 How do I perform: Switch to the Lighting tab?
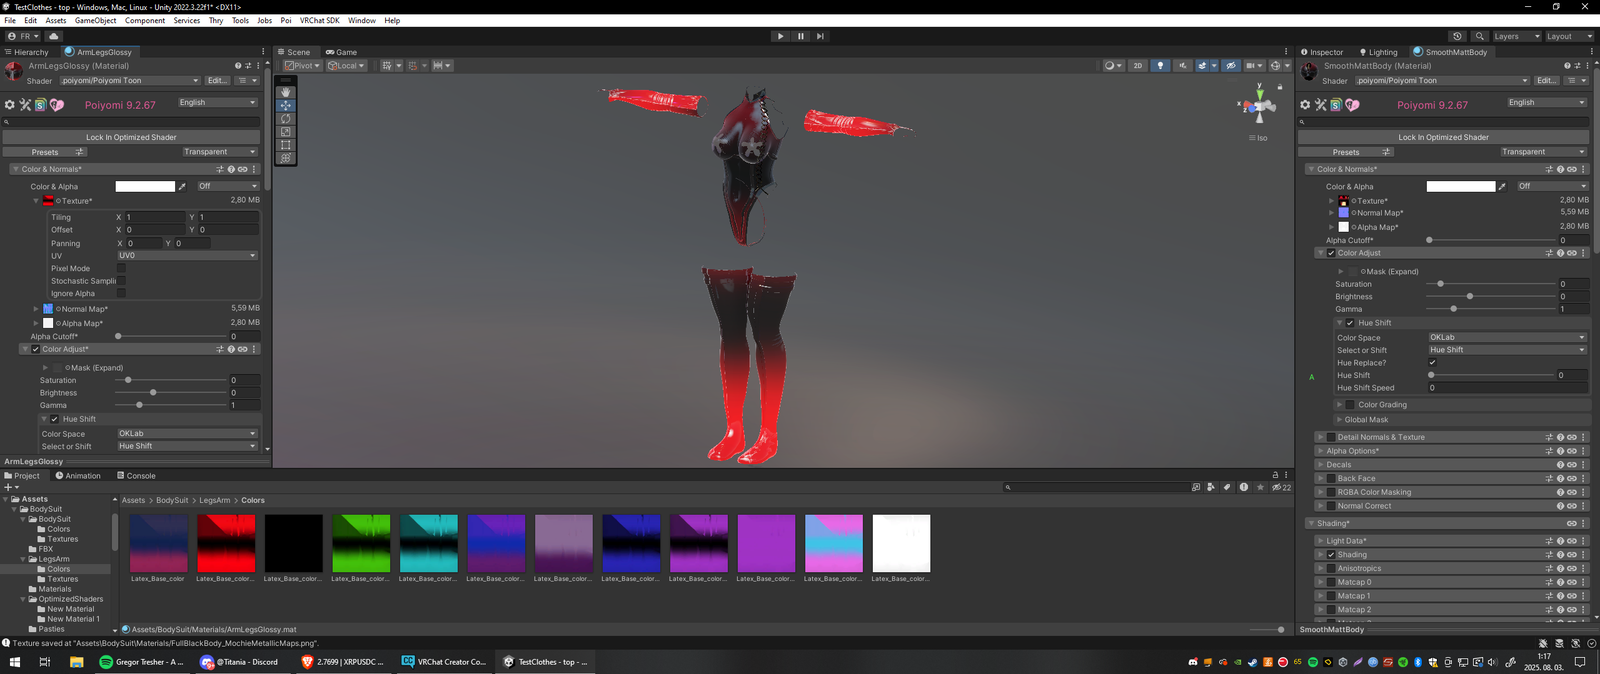pos(1379,52)
